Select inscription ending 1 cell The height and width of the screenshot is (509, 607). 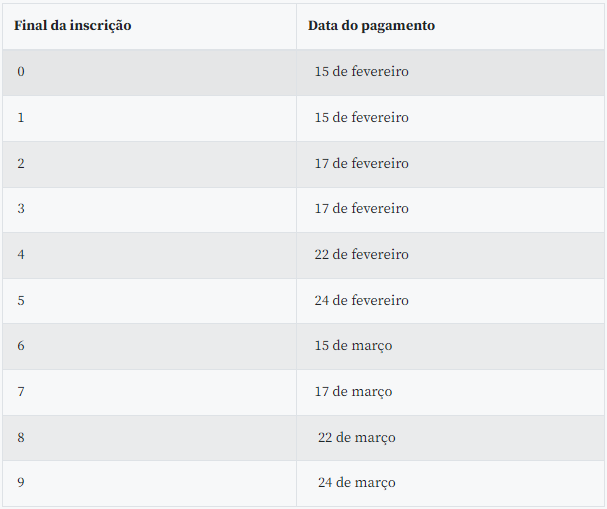(x=149, y=118)
